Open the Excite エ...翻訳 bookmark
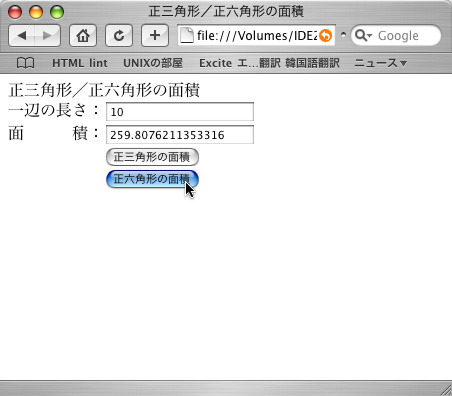Viewport: 452px width, 396px height. tap(240, 63)
